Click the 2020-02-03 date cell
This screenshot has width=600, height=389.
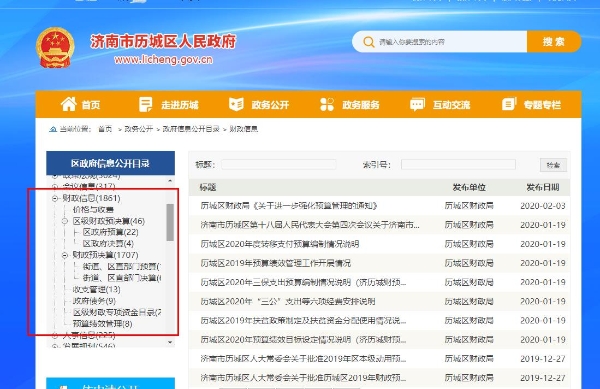[x=543, y=206]
